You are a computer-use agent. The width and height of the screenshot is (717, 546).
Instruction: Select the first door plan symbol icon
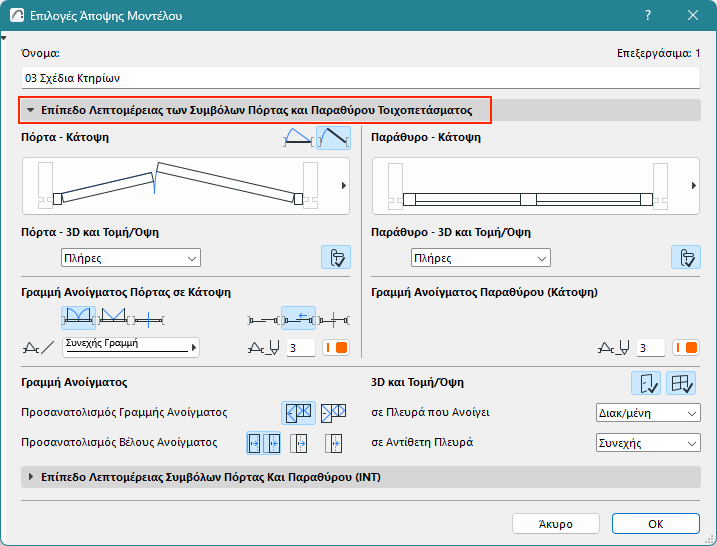point(298,138)
